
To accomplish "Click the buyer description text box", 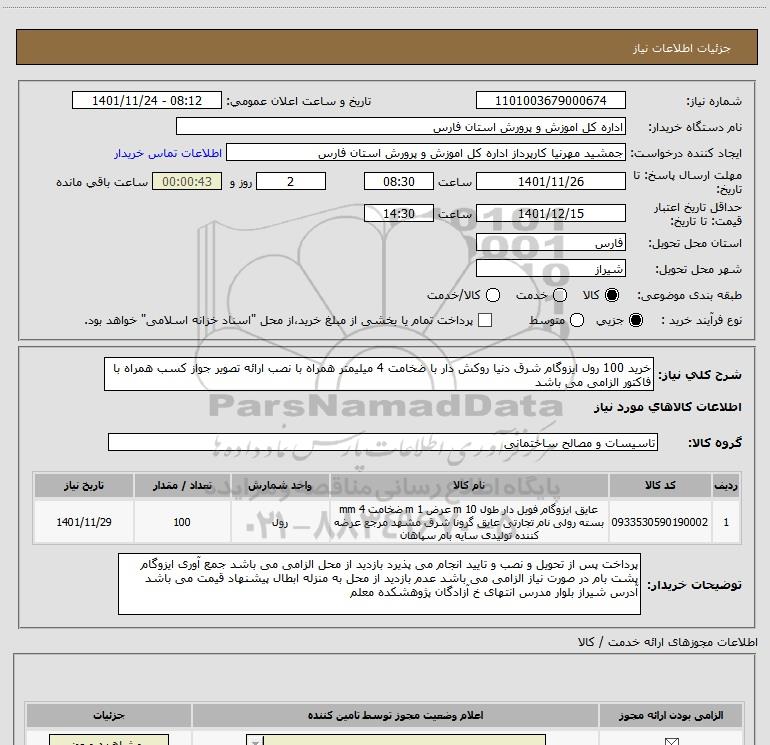I will click(379, 584).
